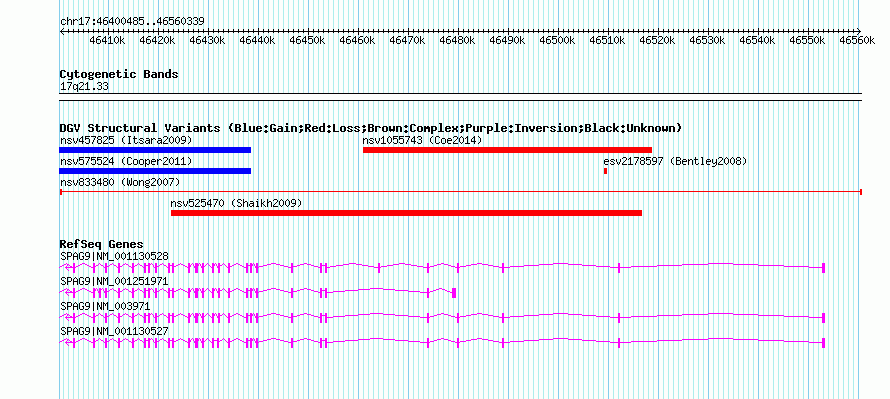Click the chr17:46400485..46560339 coordinate label
Image resolution: width=890 pixels, height=399 pixels.
coord(132,22)
